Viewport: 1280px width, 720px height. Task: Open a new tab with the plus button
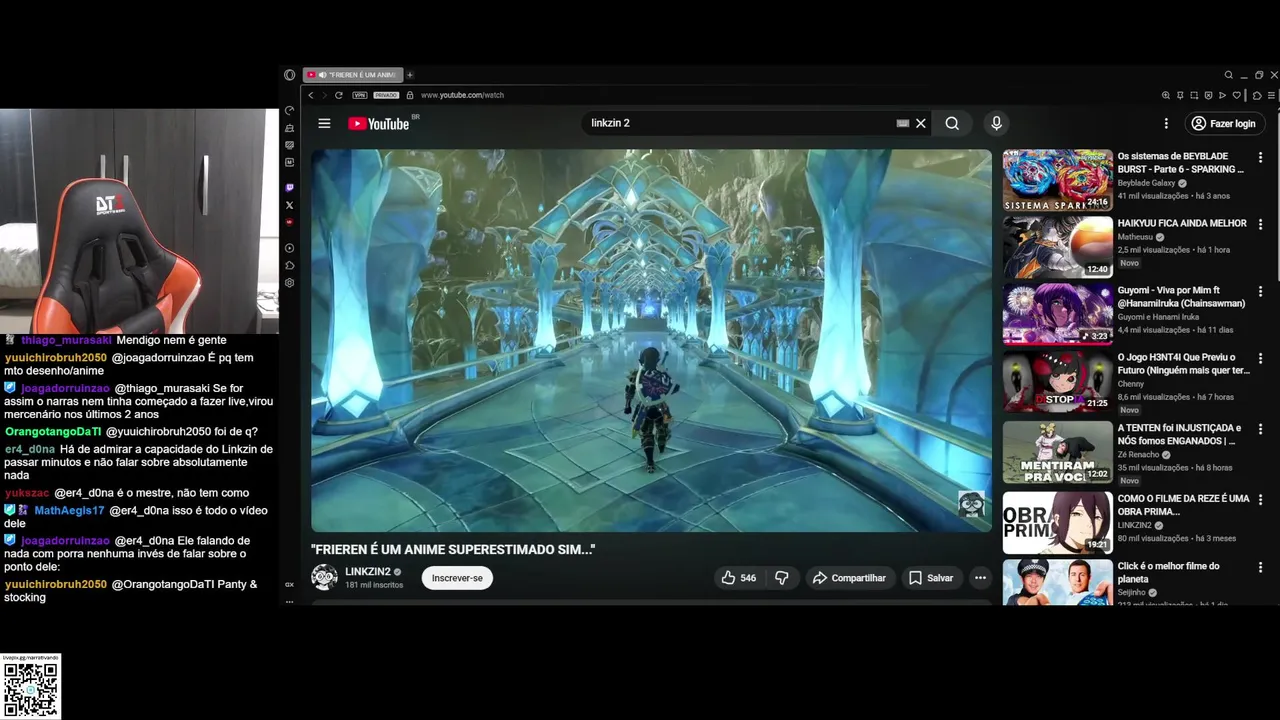[410, 75]
